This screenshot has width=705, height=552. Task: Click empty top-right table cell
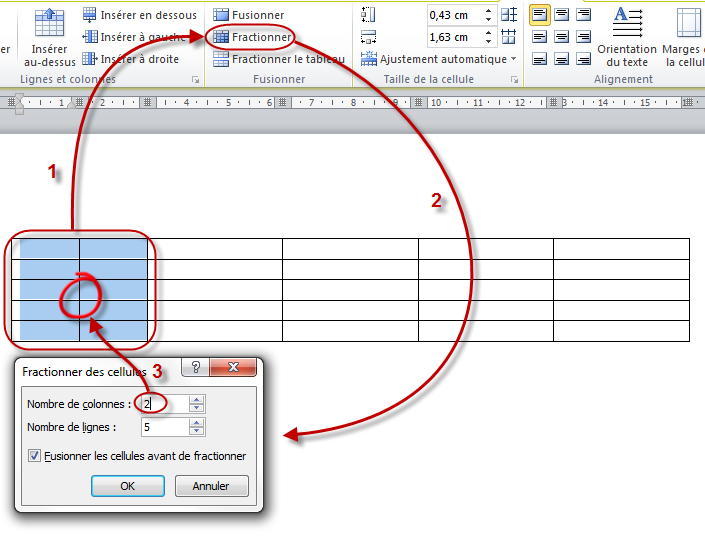click(x=621, y=249)
